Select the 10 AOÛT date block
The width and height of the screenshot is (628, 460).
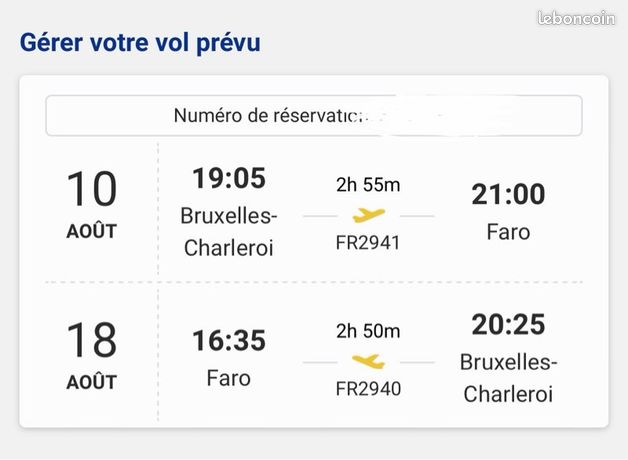tap(92, 204)
